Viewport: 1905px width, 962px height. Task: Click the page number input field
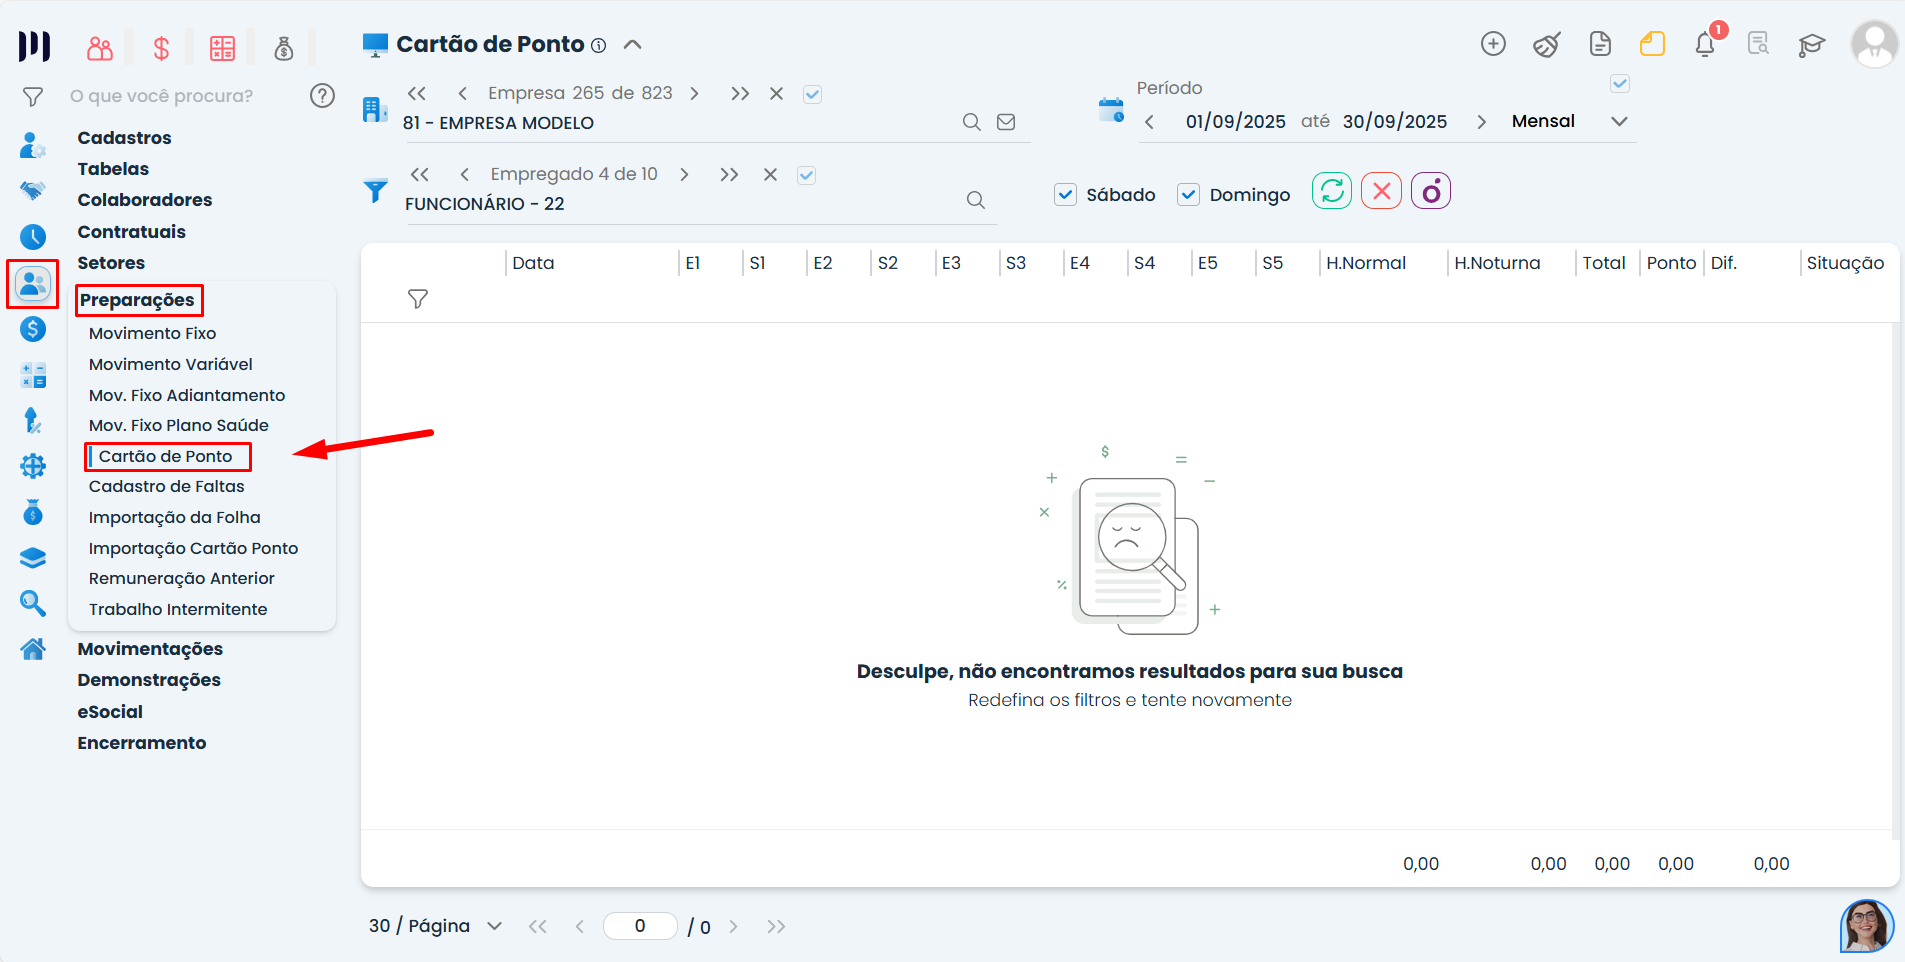[640, 926]
